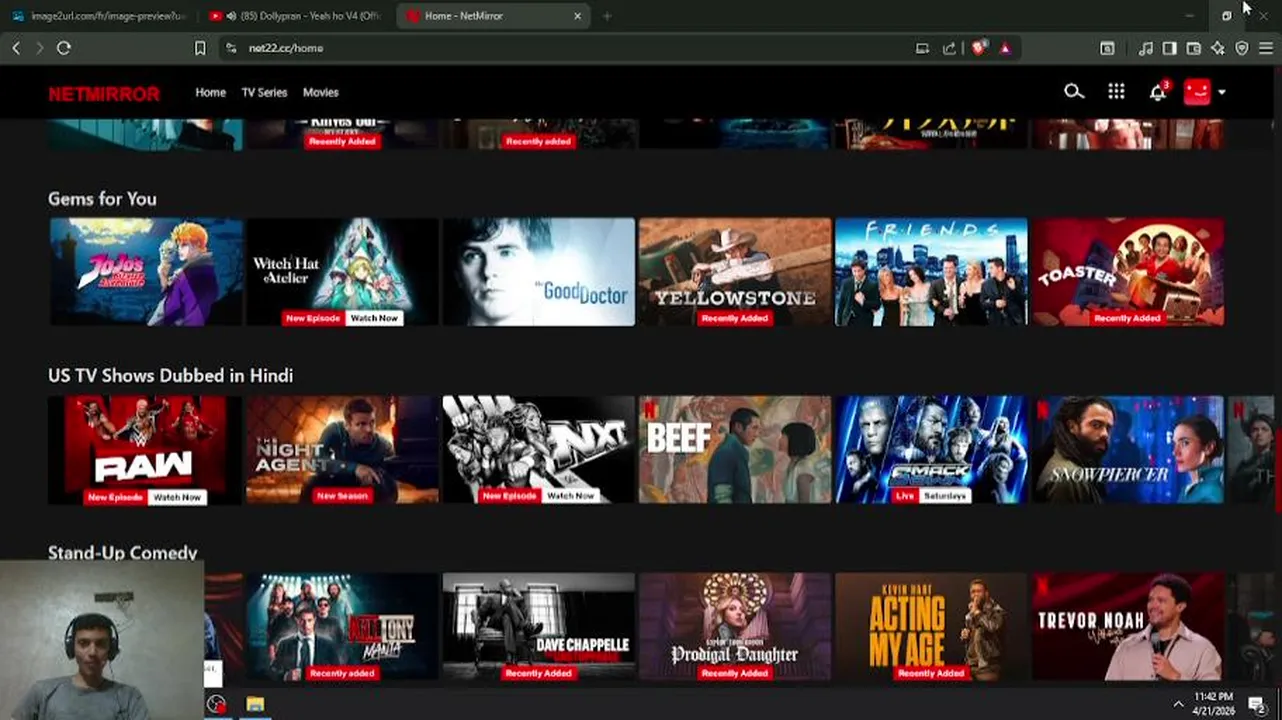Open The Night Agent card
This screenshot has height=720, width=1282.
tap(342, 450)
